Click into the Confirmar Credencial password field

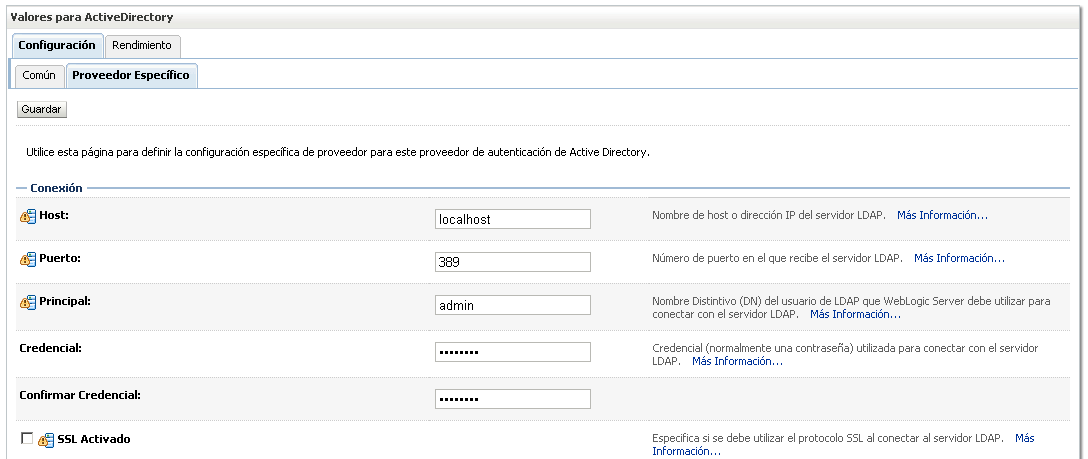pos(513,399)
